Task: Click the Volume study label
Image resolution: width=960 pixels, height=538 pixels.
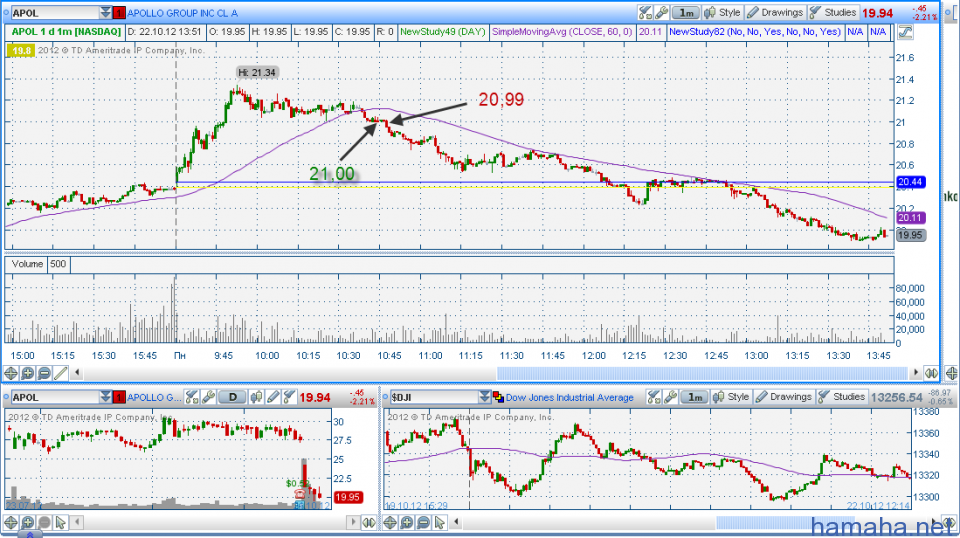Action: point(27,264)
